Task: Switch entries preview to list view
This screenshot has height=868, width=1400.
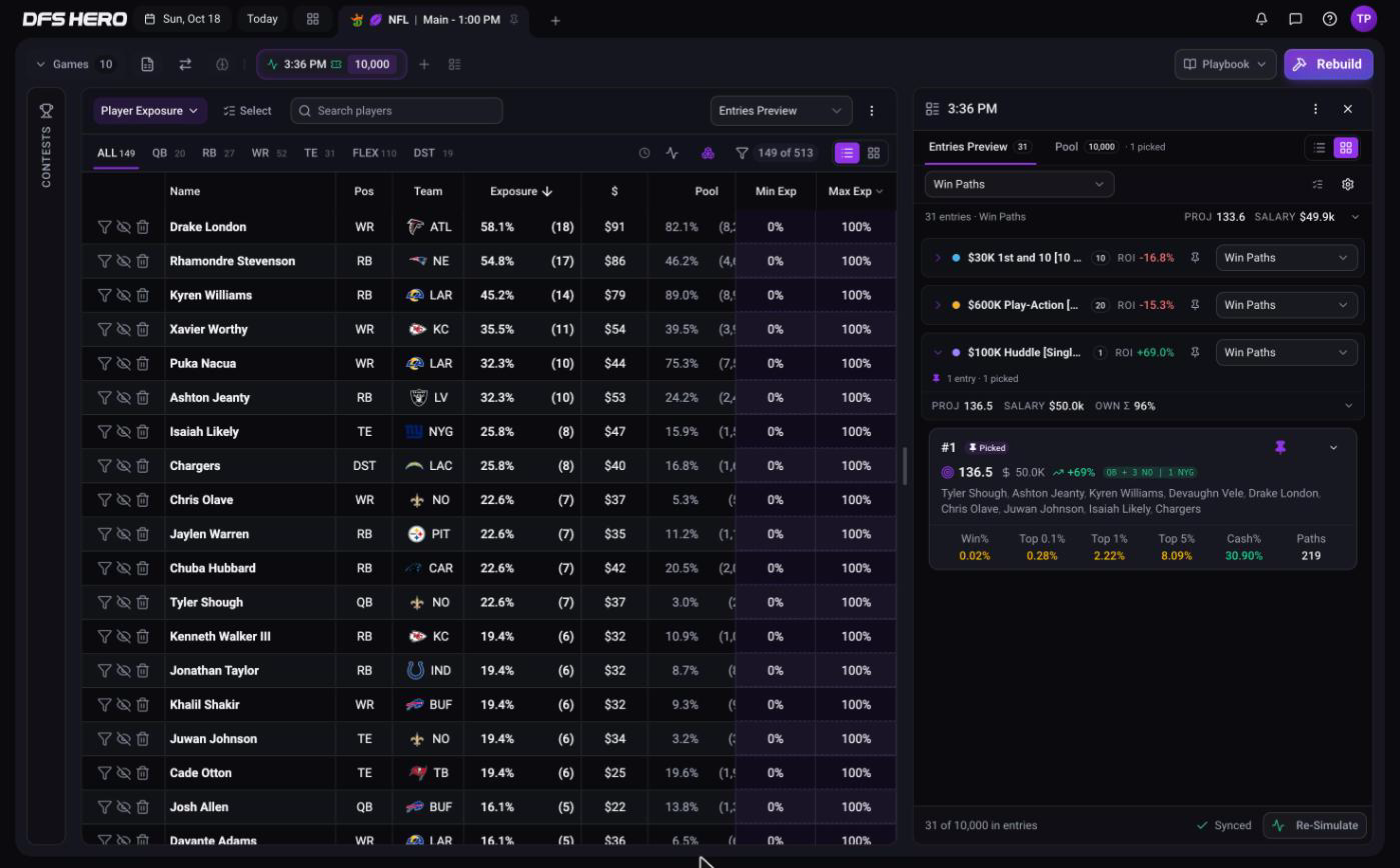Action: coord(1319,147)
